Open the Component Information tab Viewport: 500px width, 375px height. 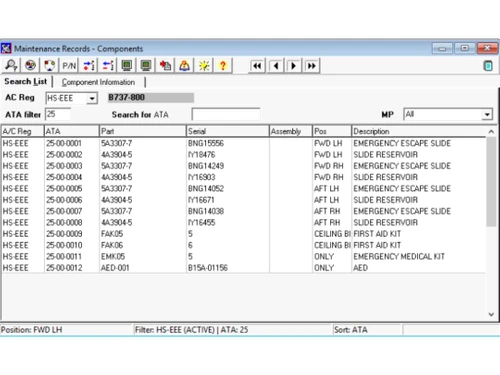tap(98, 82)
